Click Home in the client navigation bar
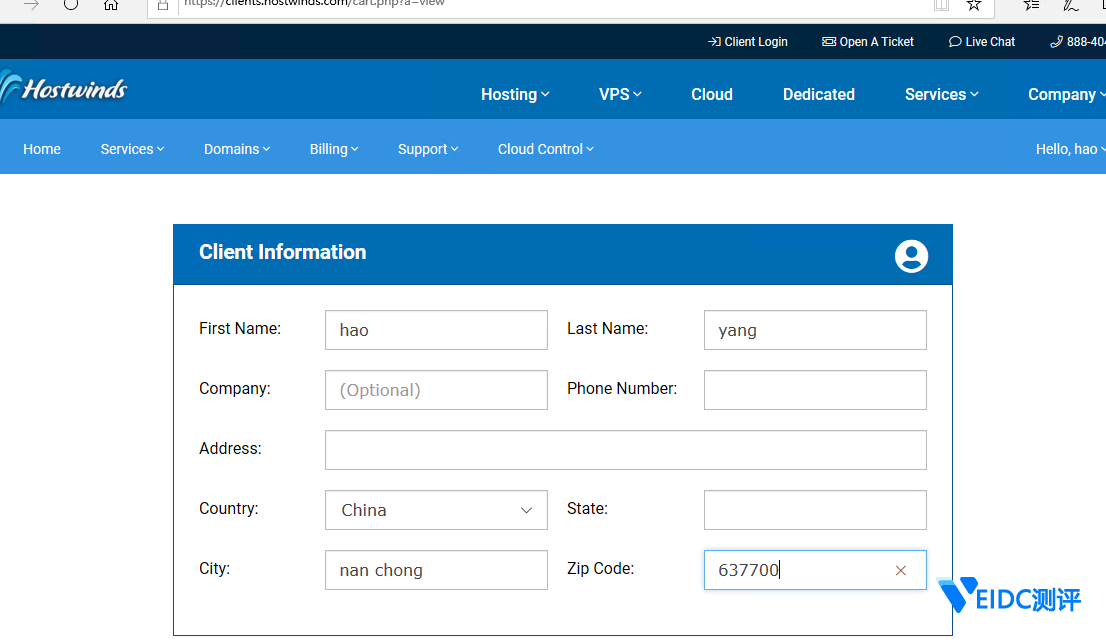 42,149
